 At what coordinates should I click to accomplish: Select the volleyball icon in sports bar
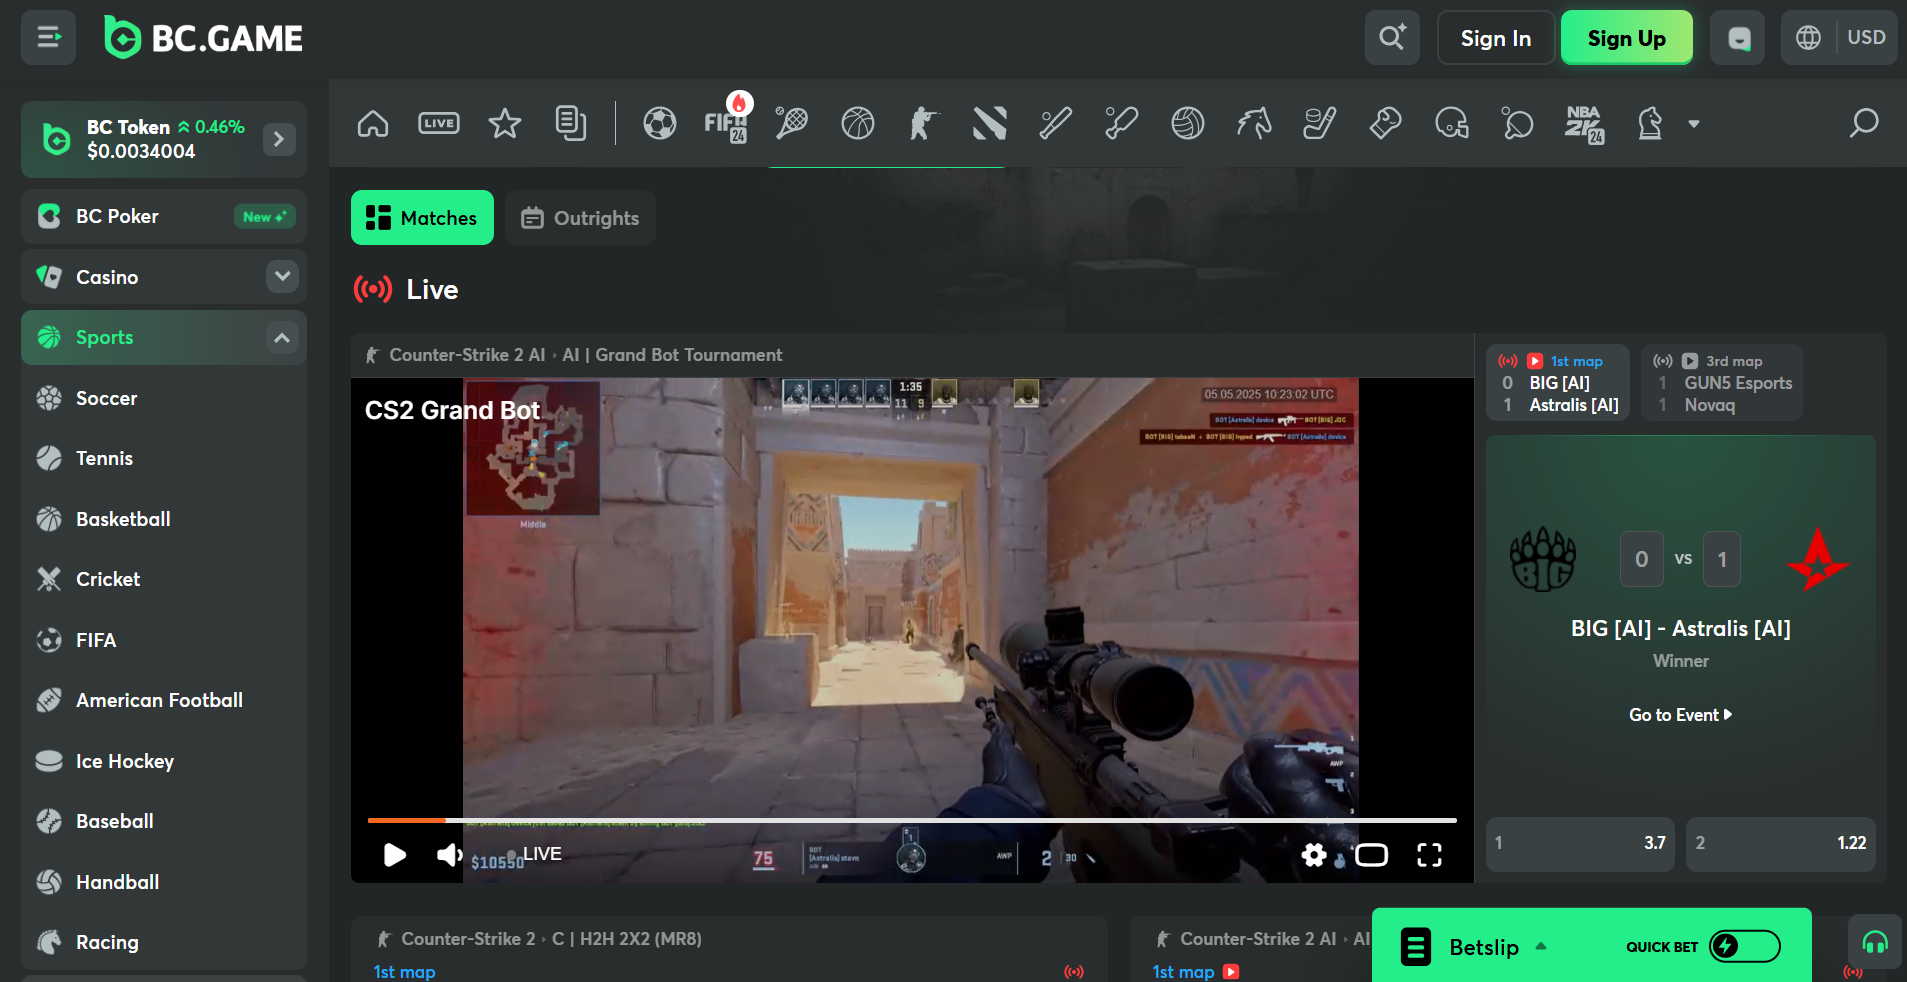coord(1188,124)
